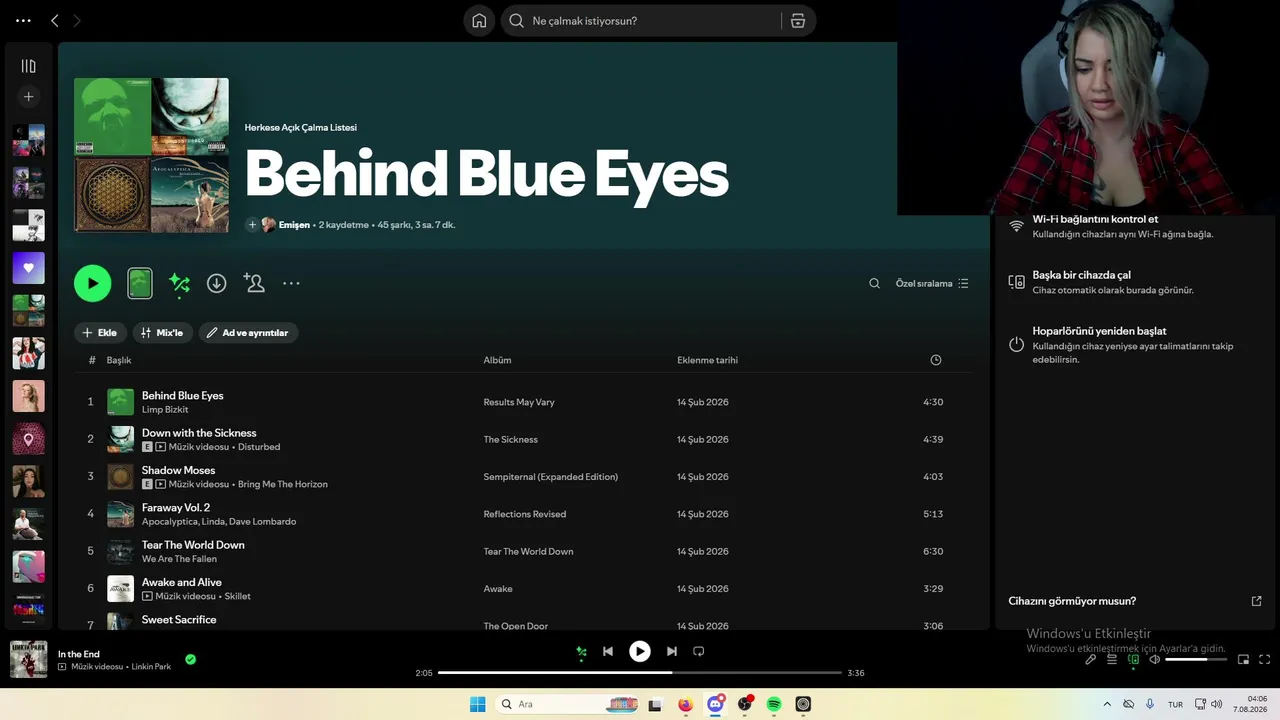This screenshot has height=720, width=1280.
Task: Sort by the 'Başlık' column header
Action: 119,360
